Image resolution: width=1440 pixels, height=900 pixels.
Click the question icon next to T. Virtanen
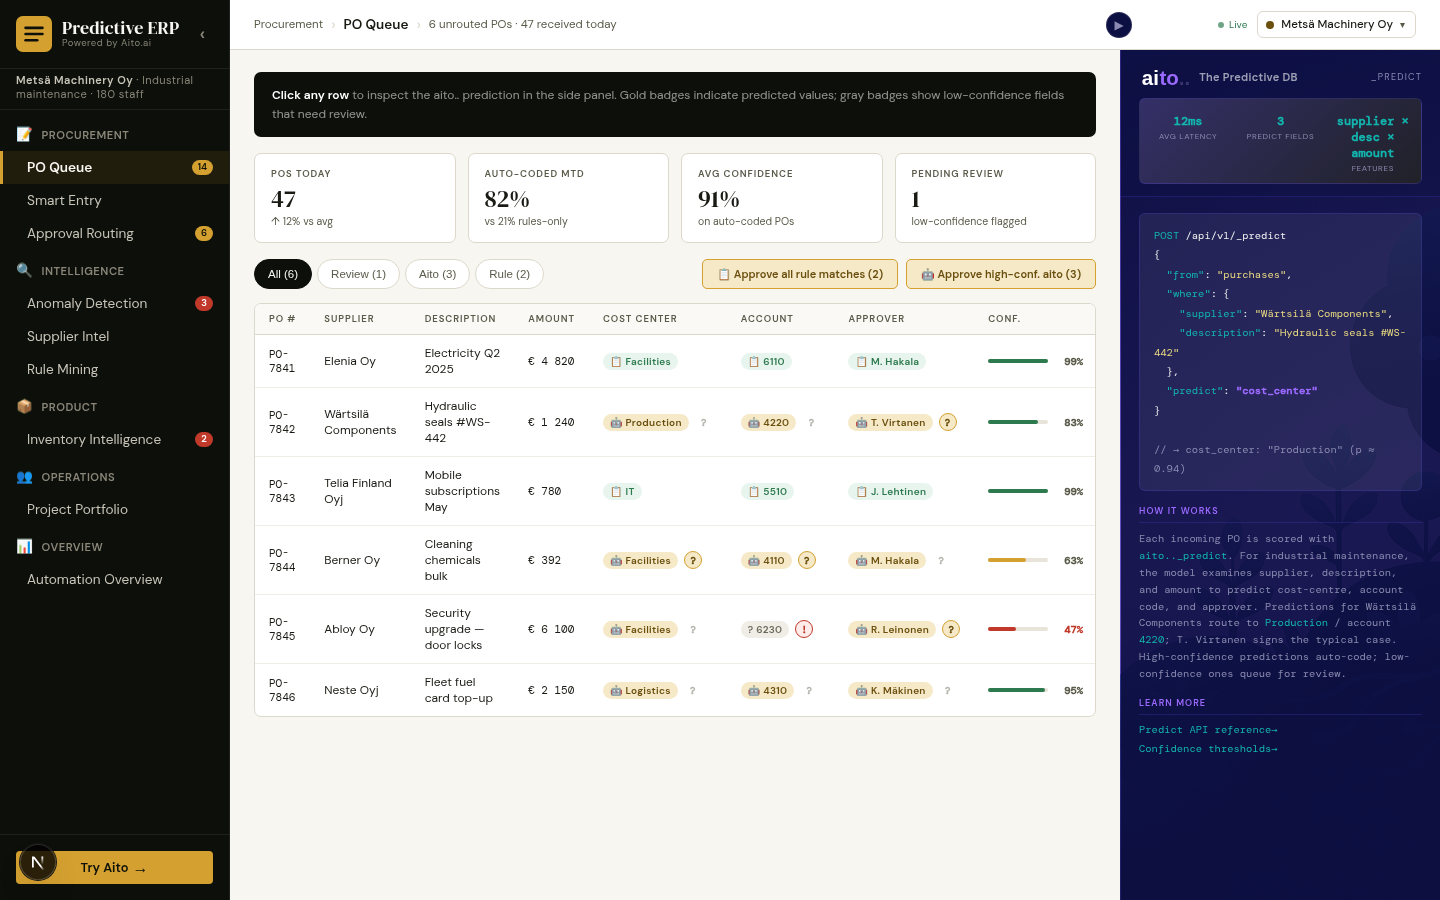[948, 422]
